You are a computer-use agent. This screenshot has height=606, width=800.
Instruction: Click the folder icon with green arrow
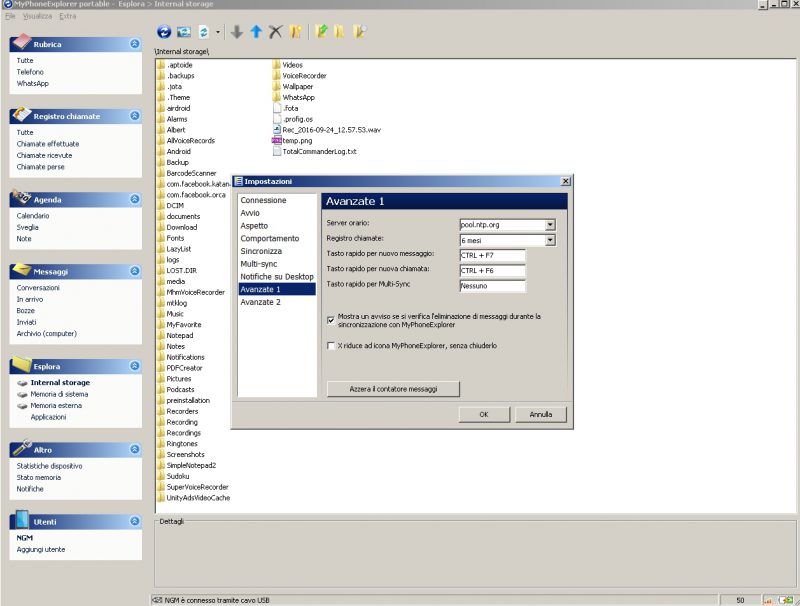point(321,32)
